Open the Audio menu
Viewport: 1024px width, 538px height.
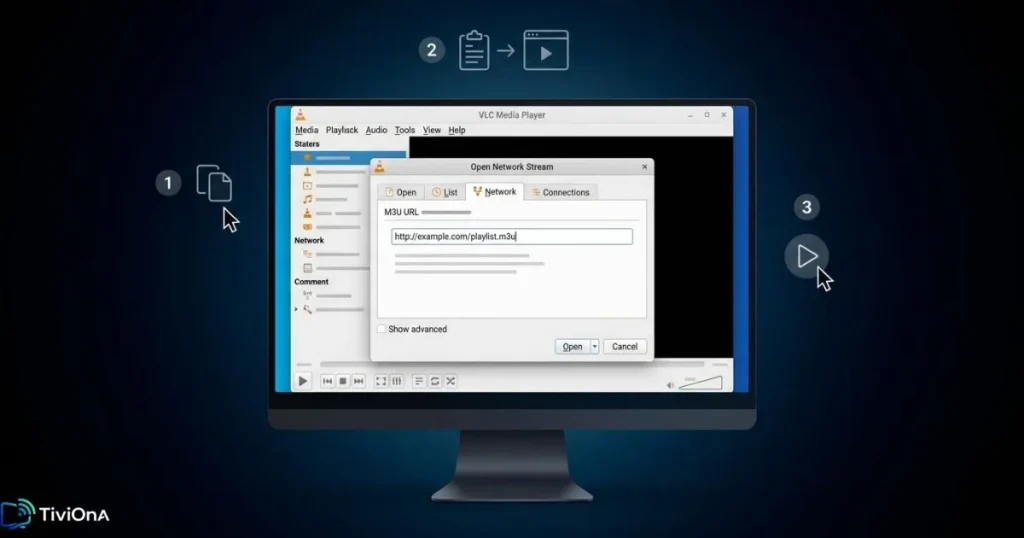pyautogui.click(x=376, y=130)
